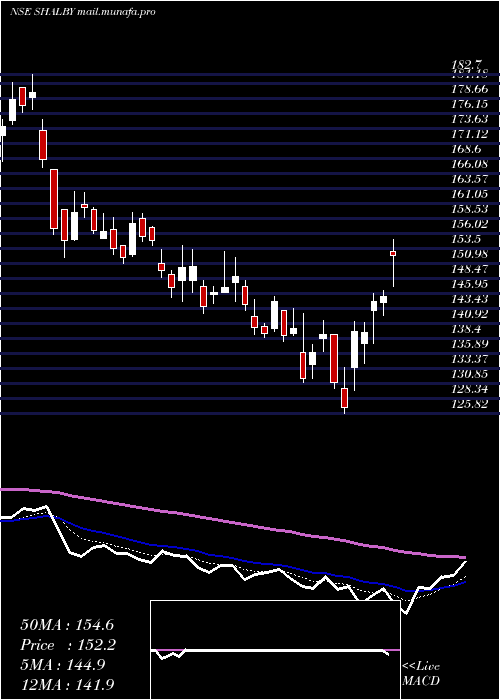
Task: Click the 168.6 axis value
Action: (x=466, y=149)
